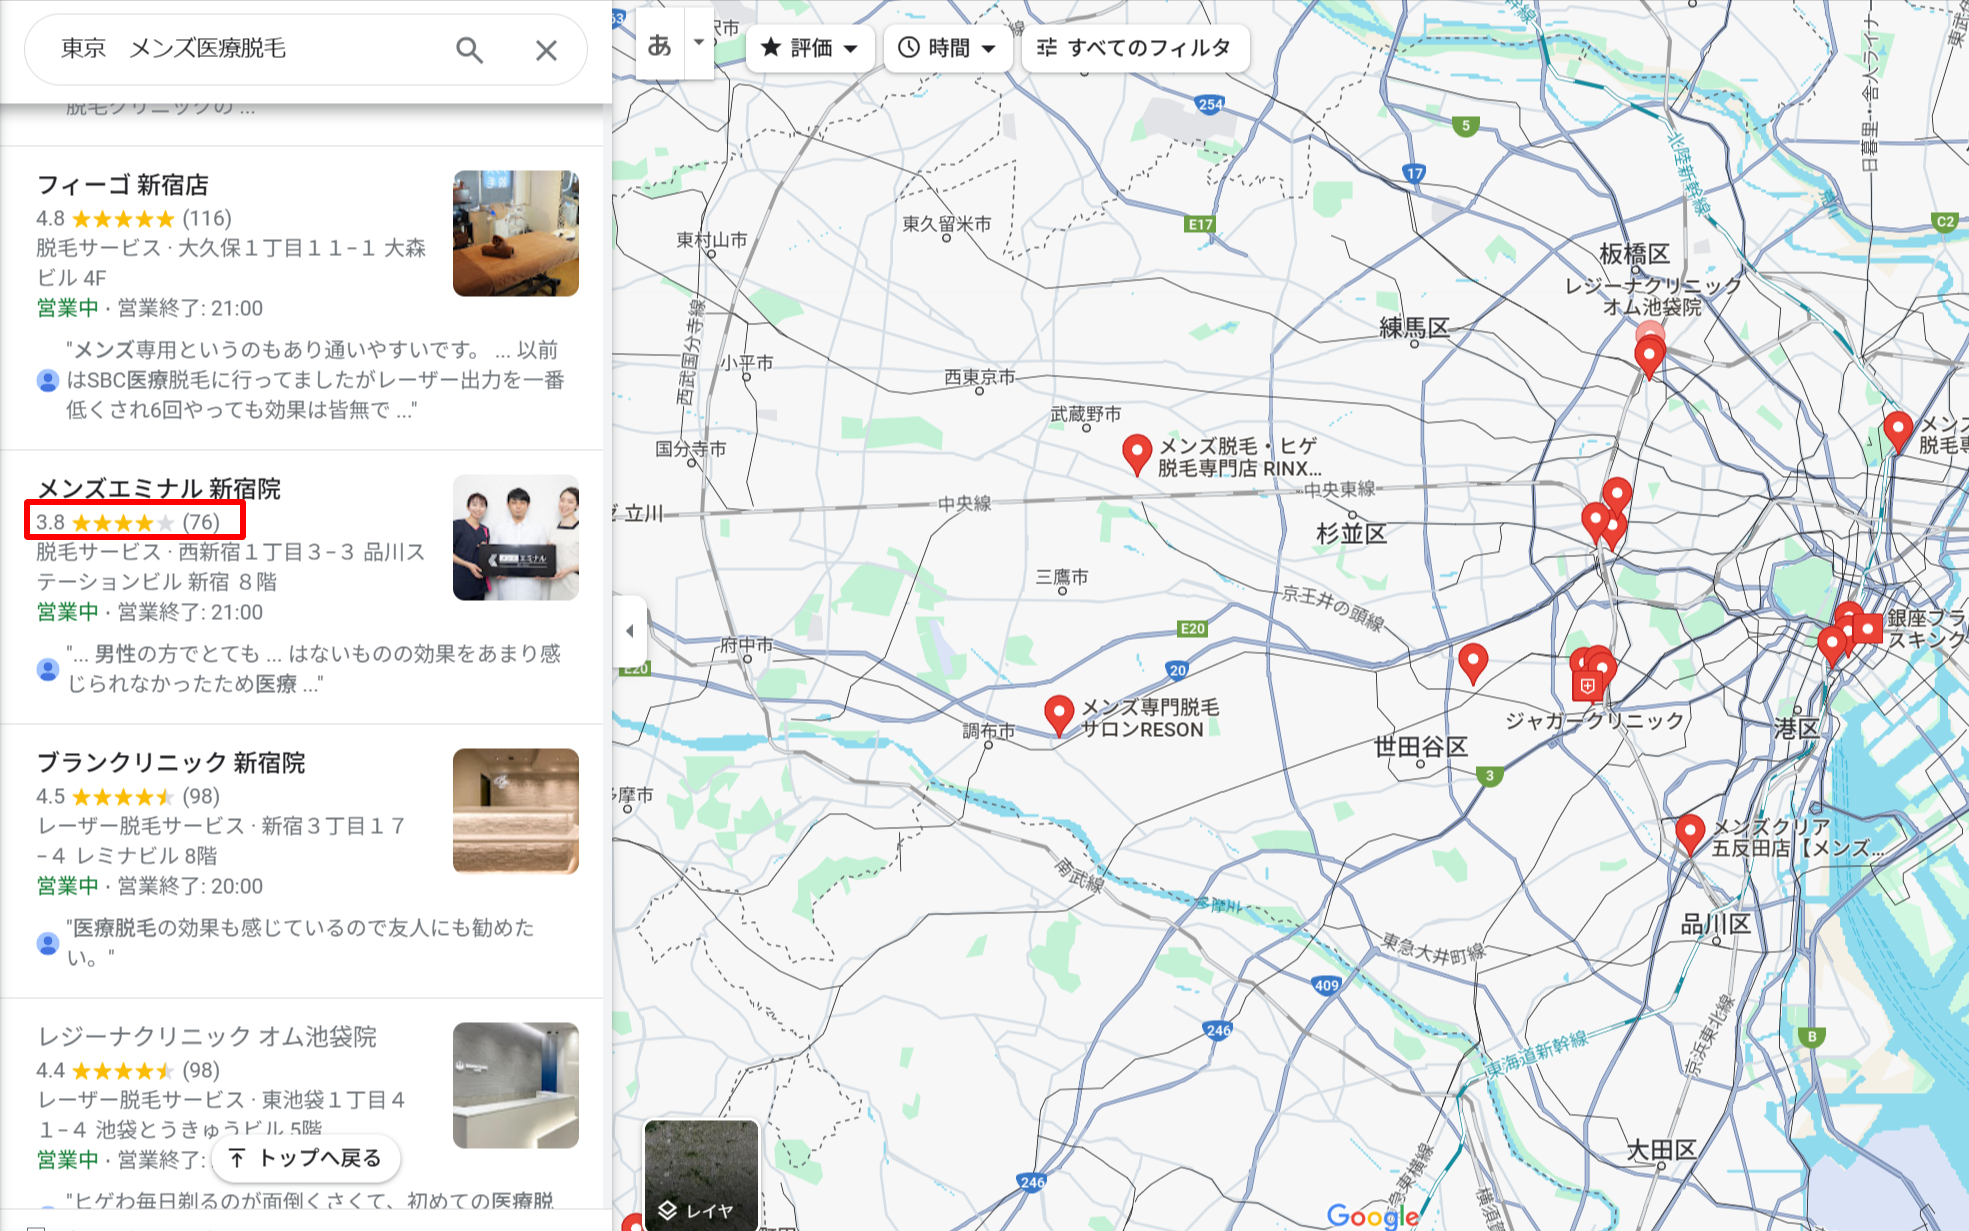Click the search box text 東京 メンズ医療脱毛
The width and height of the screenshot is (1969, 1231).
click(x=174, y=48)
